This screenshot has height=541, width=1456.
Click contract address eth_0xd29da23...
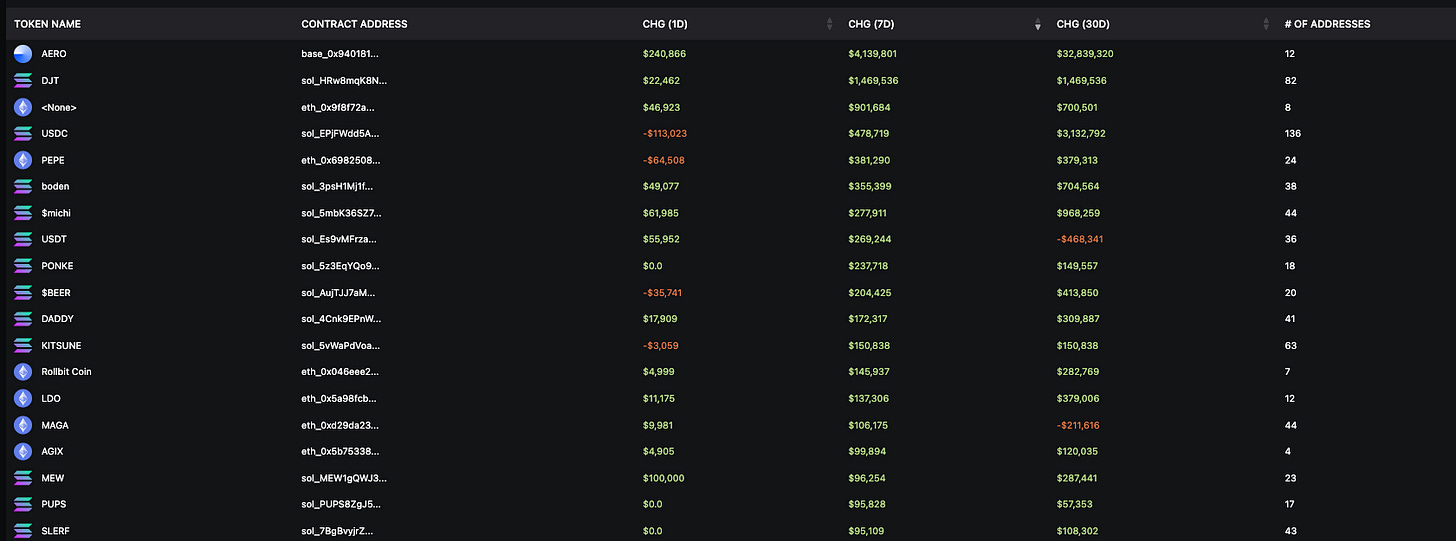(340, 425)
